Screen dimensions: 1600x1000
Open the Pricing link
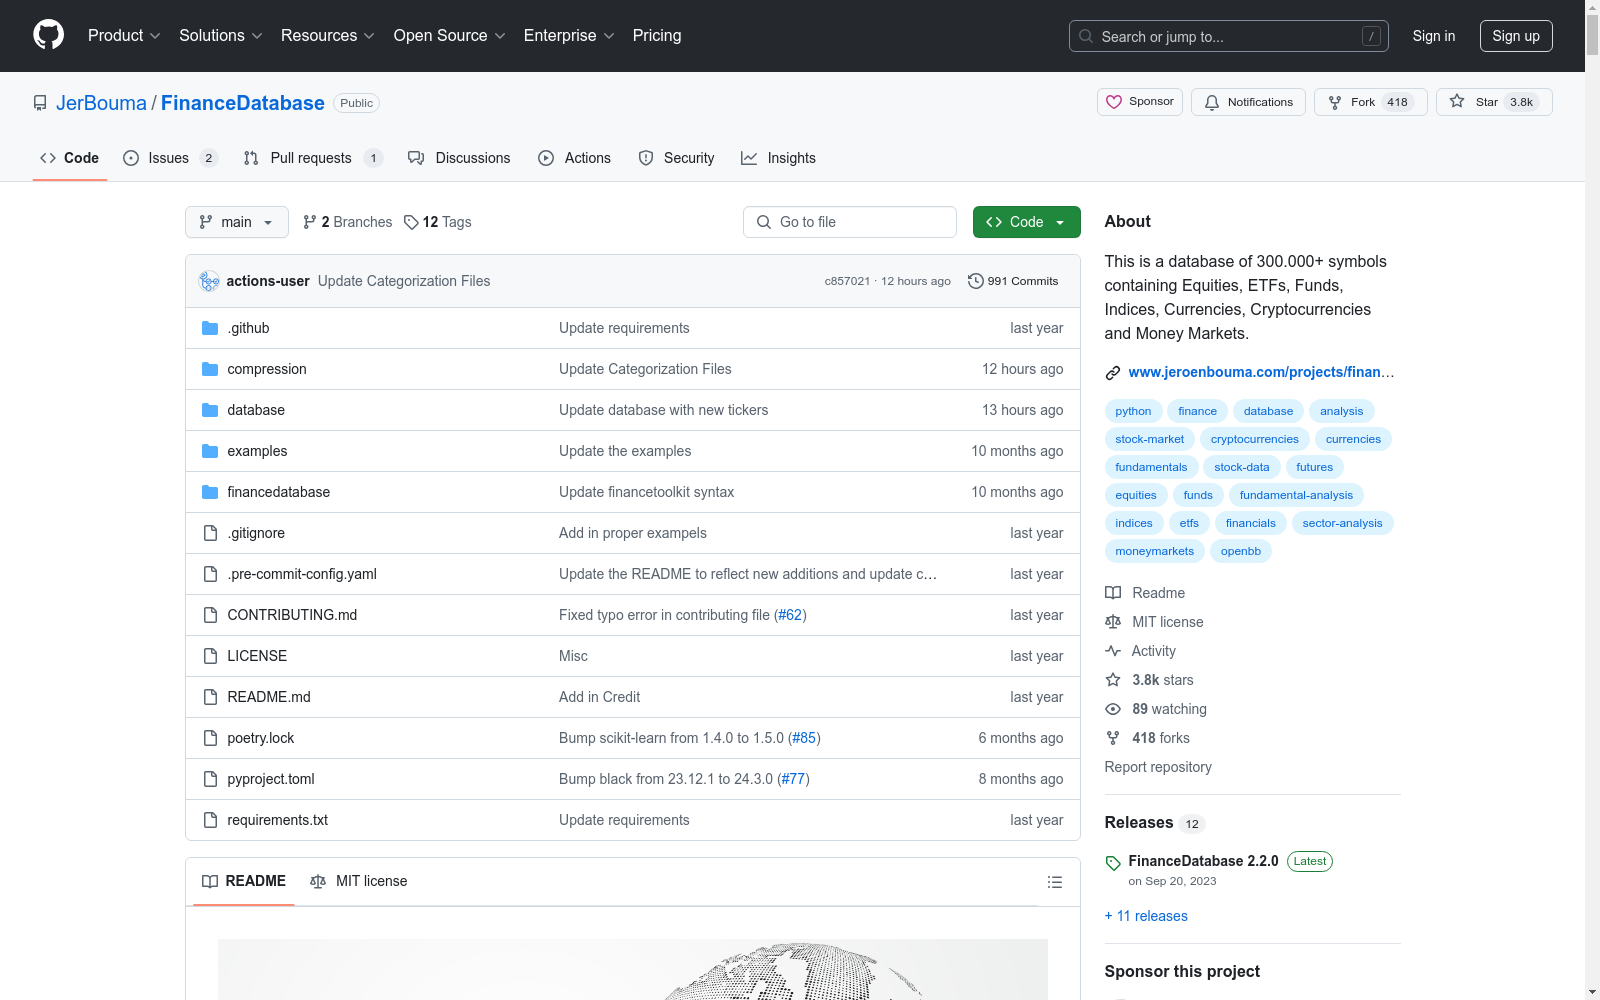point(657,35)
